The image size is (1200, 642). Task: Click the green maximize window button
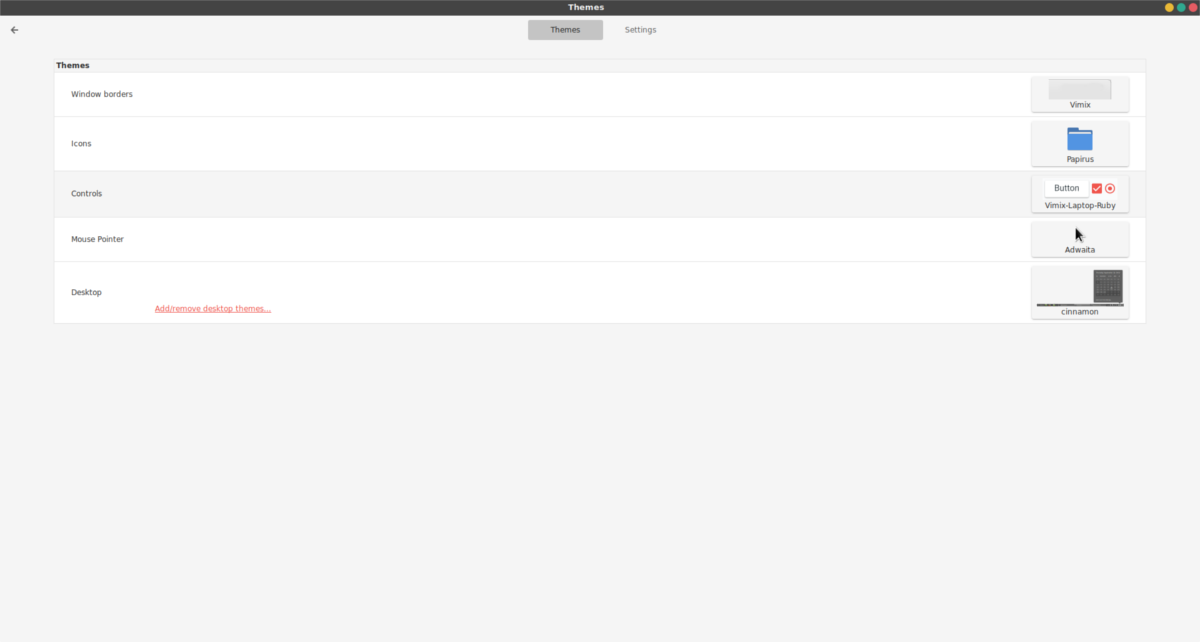point(1181,7)
